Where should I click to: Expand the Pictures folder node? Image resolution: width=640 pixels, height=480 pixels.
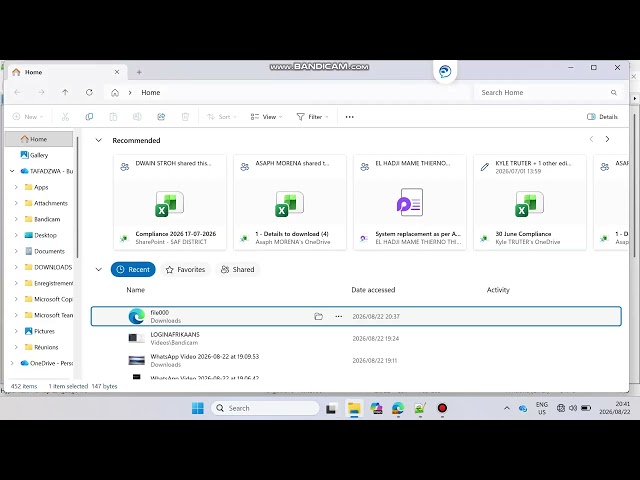click(16, 331)
